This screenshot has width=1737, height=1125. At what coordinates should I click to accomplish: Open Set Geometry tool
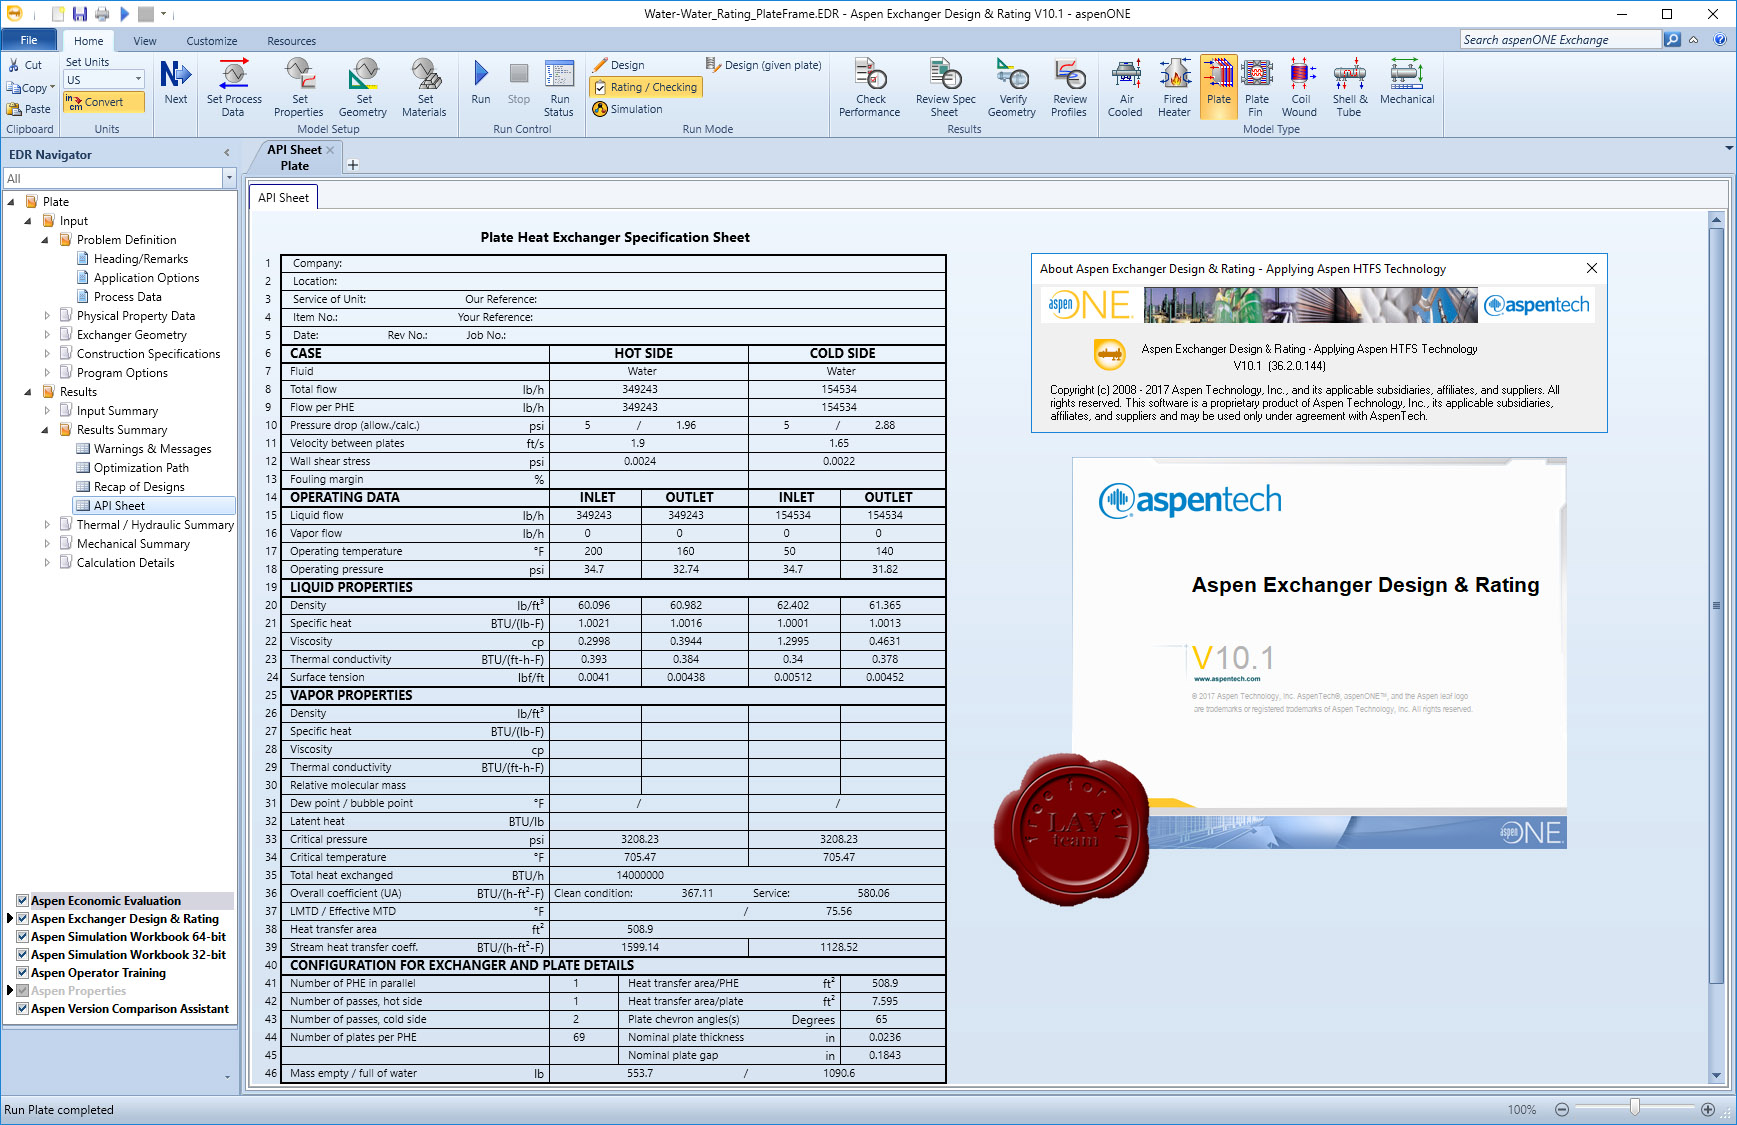pos(363,88)
